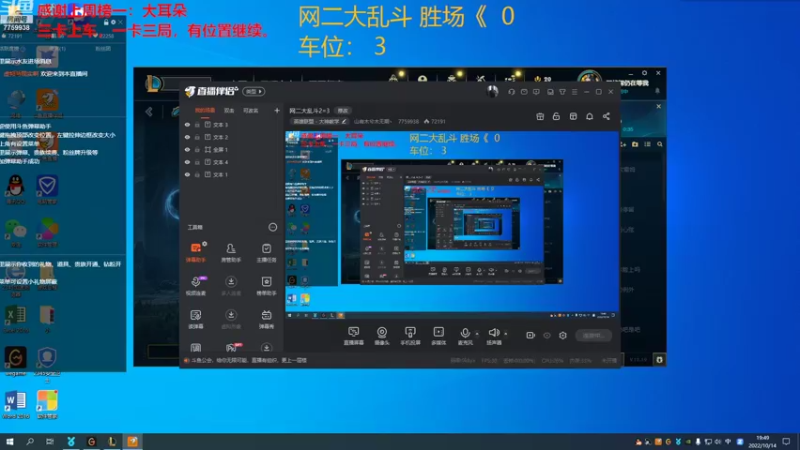Open the 原画 quality pill beside title

342,111
